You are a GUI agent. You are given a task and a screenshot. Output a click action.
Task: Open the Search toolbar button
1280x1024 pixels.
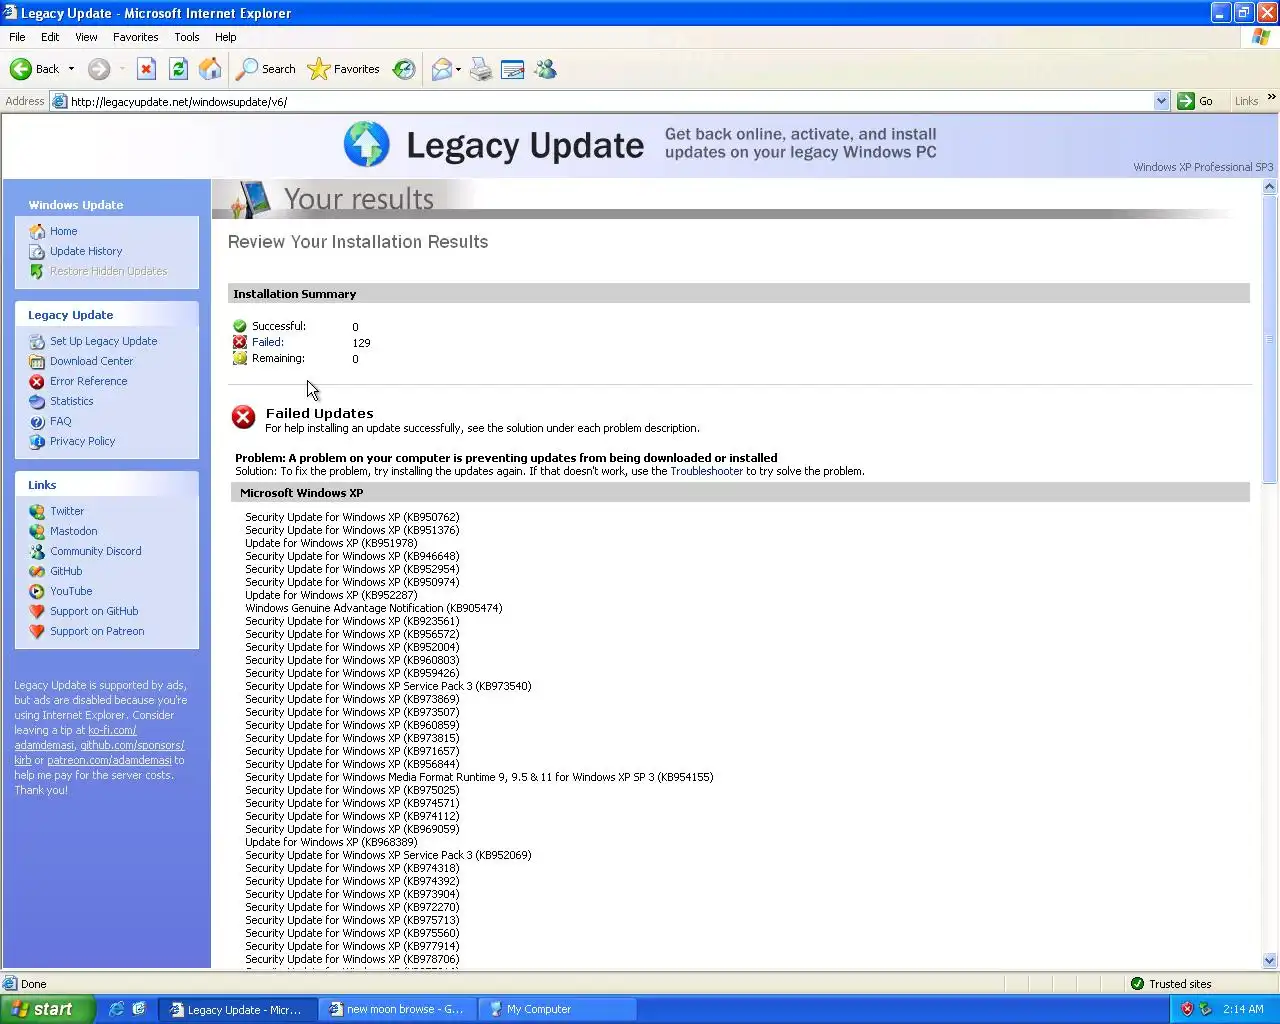(x=266, y=69)
